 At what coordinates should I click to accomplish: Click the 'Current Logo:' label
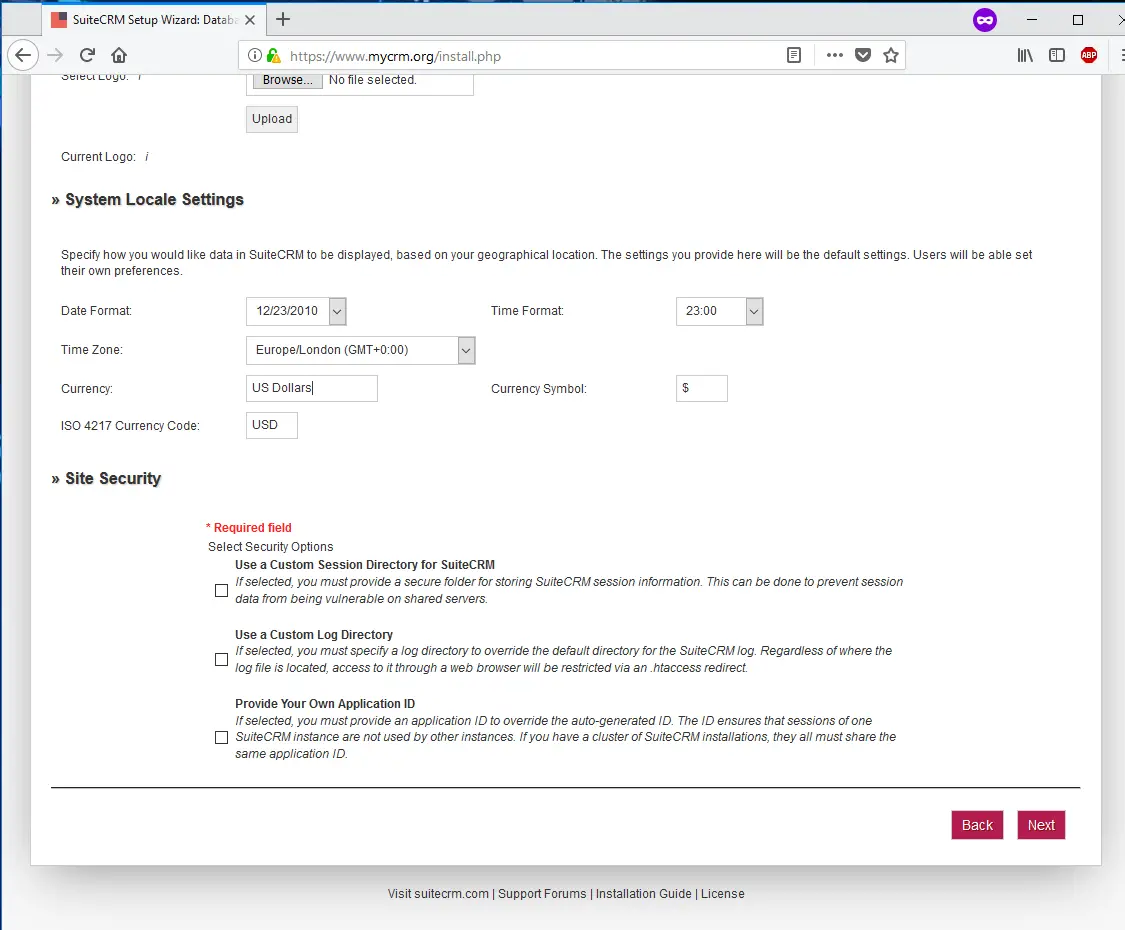tap(98, 157)
